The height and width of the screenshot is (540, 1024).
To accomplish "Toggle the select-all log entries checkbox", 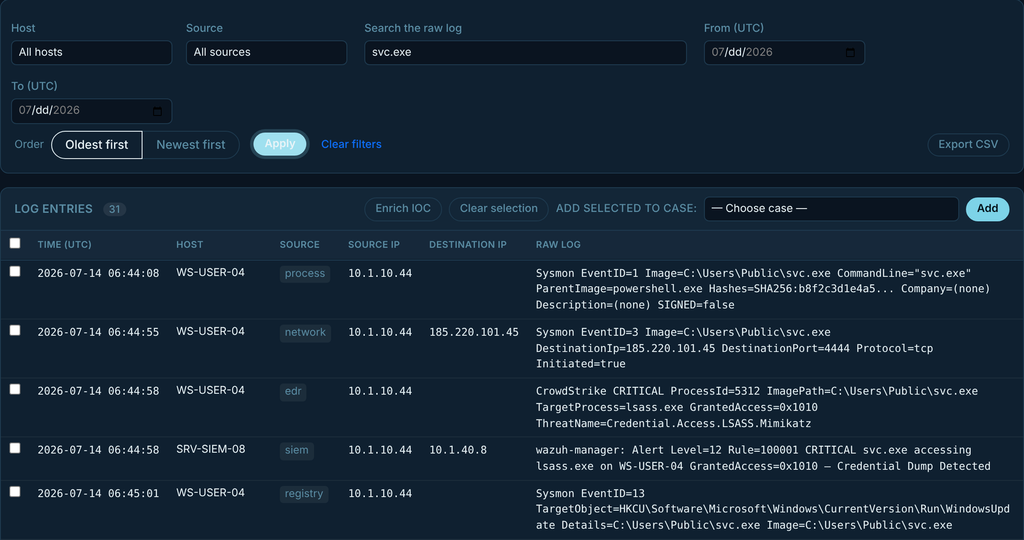I will (15, 244).
